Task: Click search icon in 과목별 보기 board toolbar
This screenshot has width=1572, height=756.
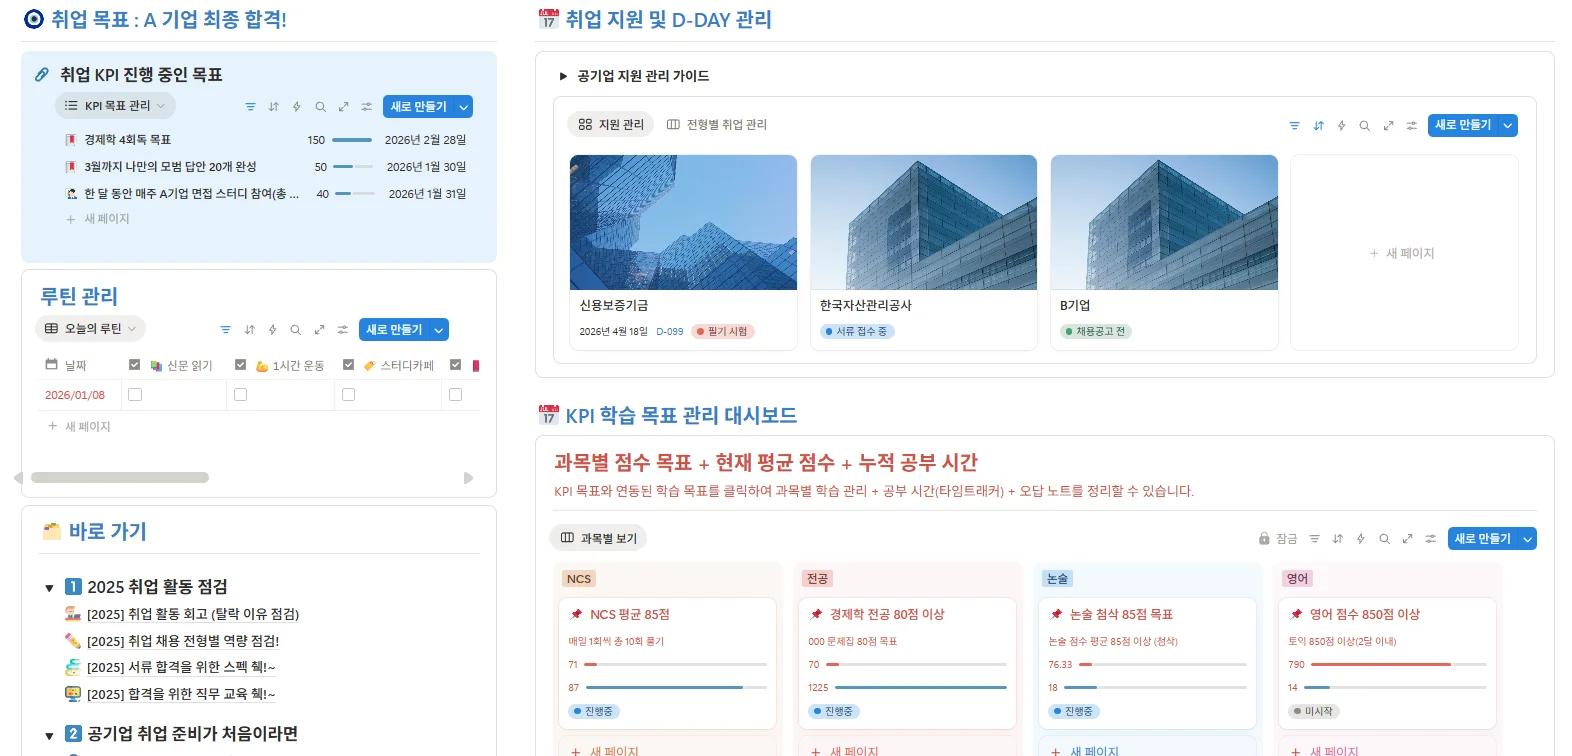Action: (x=1384, y=539)
